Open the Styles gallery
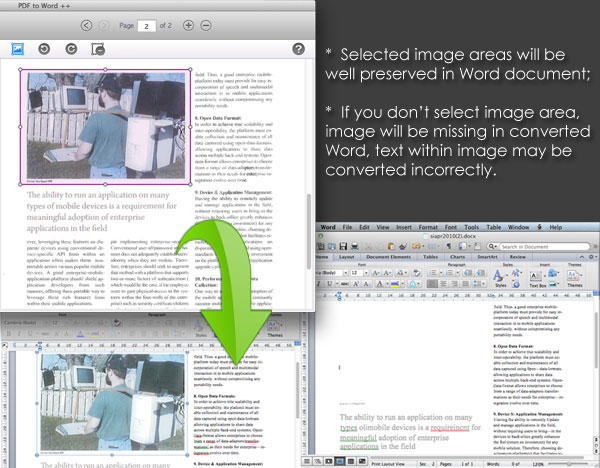This screenshot has height=468, width=600. coord(500,278)
